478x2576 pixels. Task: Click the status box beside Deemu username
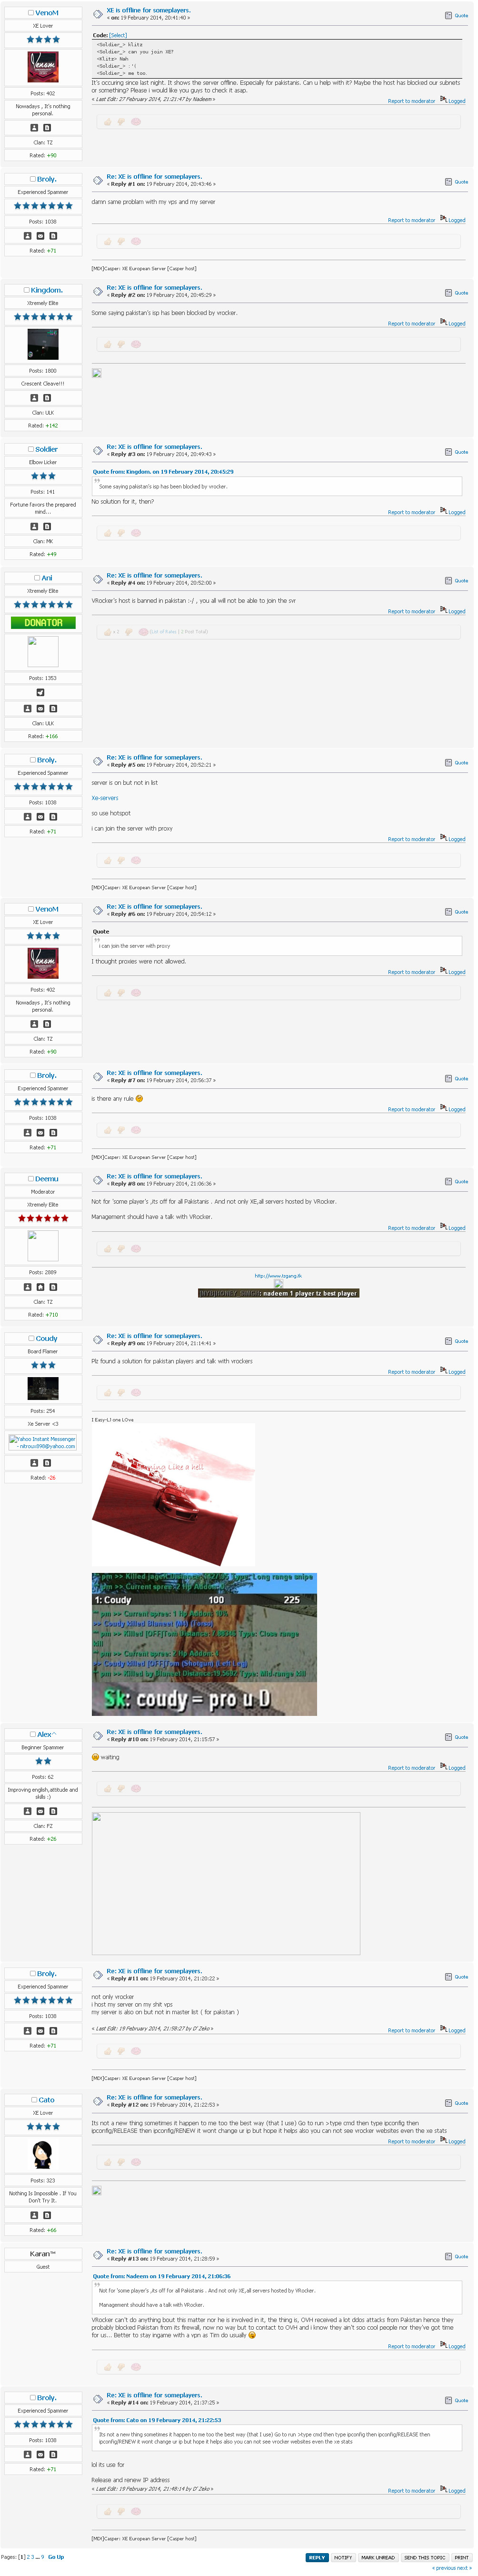click(31, 1179)
